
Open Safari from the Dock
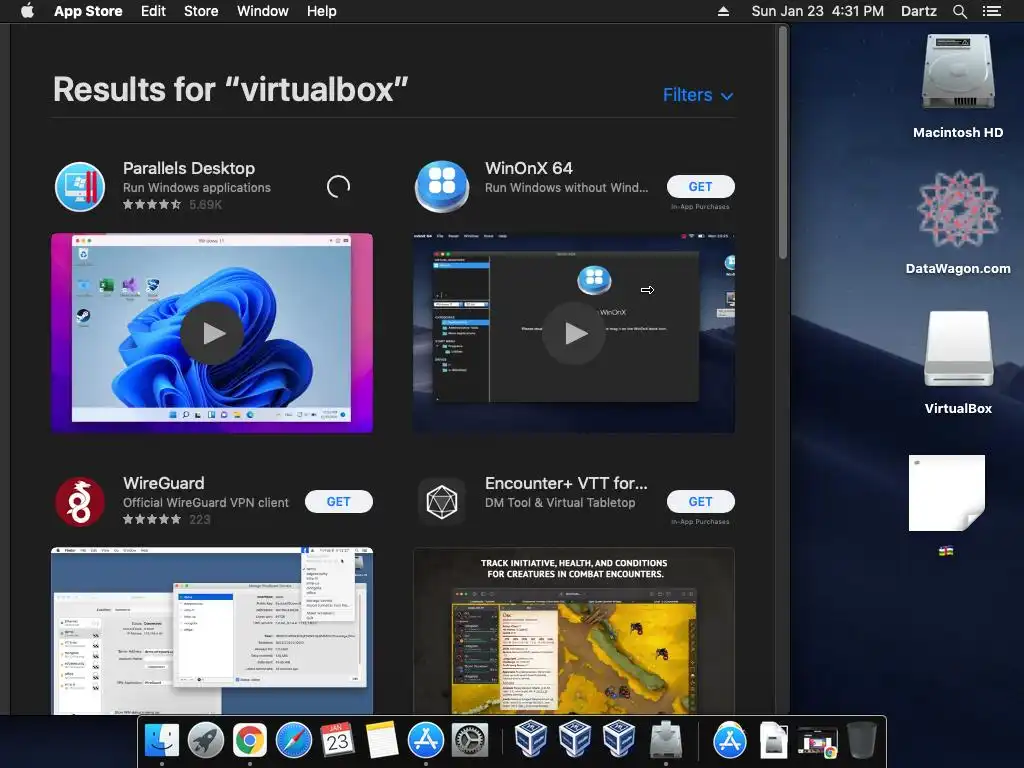tap(294, 741)
